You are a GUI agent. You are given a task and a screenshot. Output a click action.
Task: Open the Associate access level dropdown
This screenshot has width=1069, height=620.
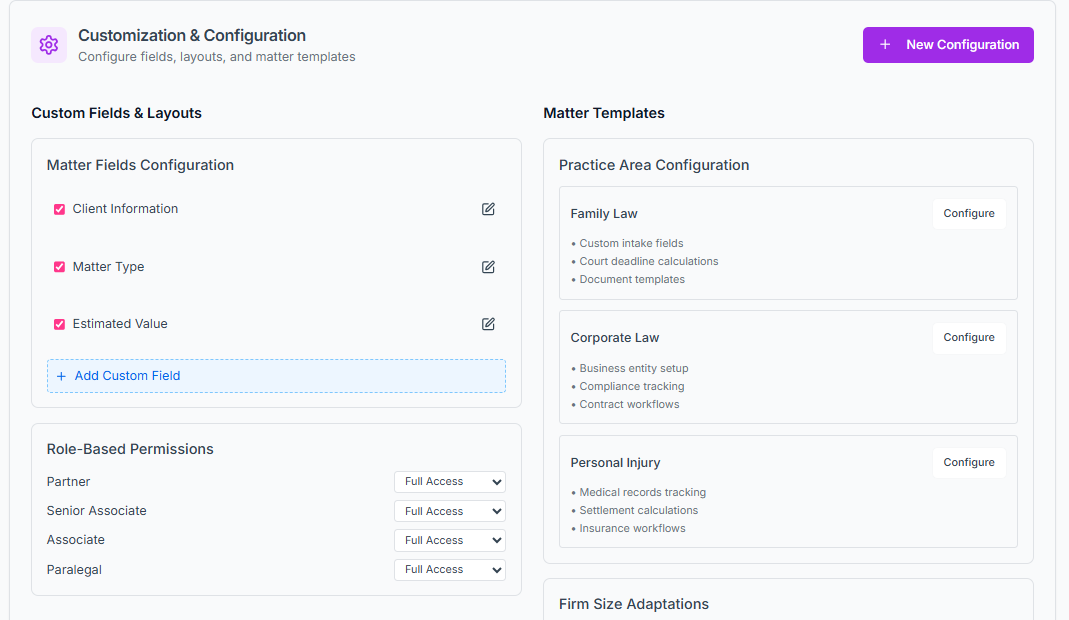tap(449, 540)
